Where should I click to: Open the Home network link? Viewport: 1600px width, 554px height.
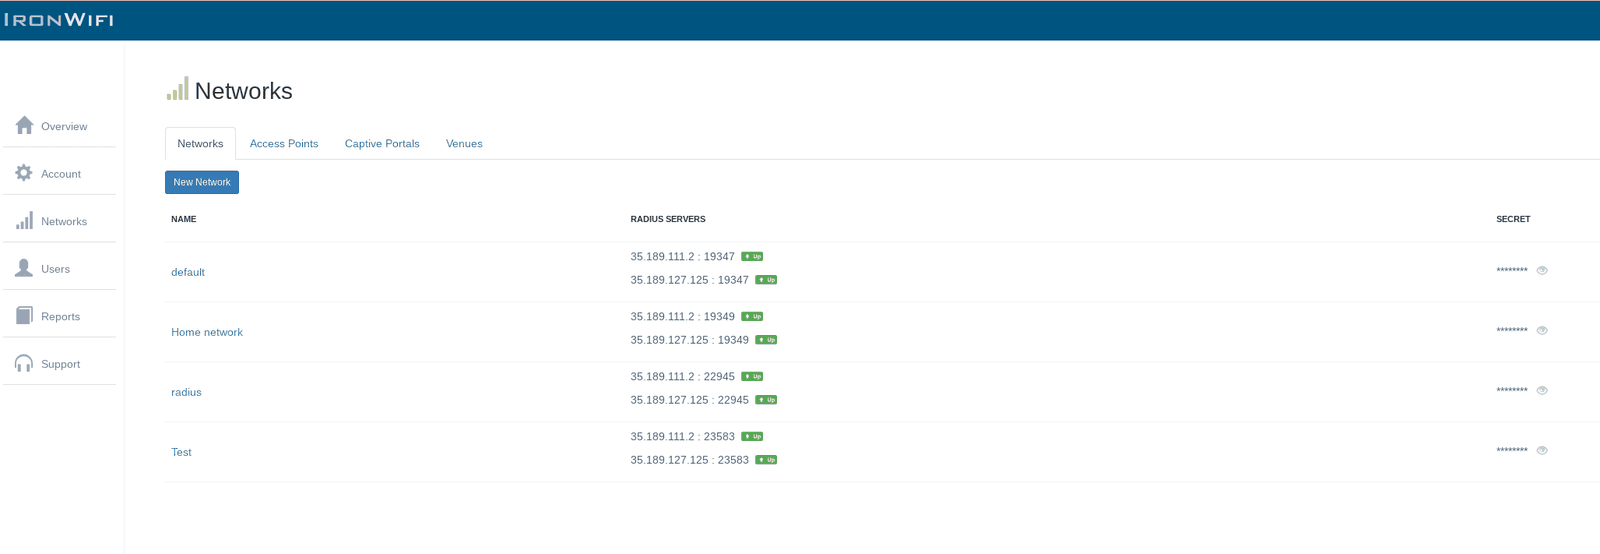pos(207,332)
